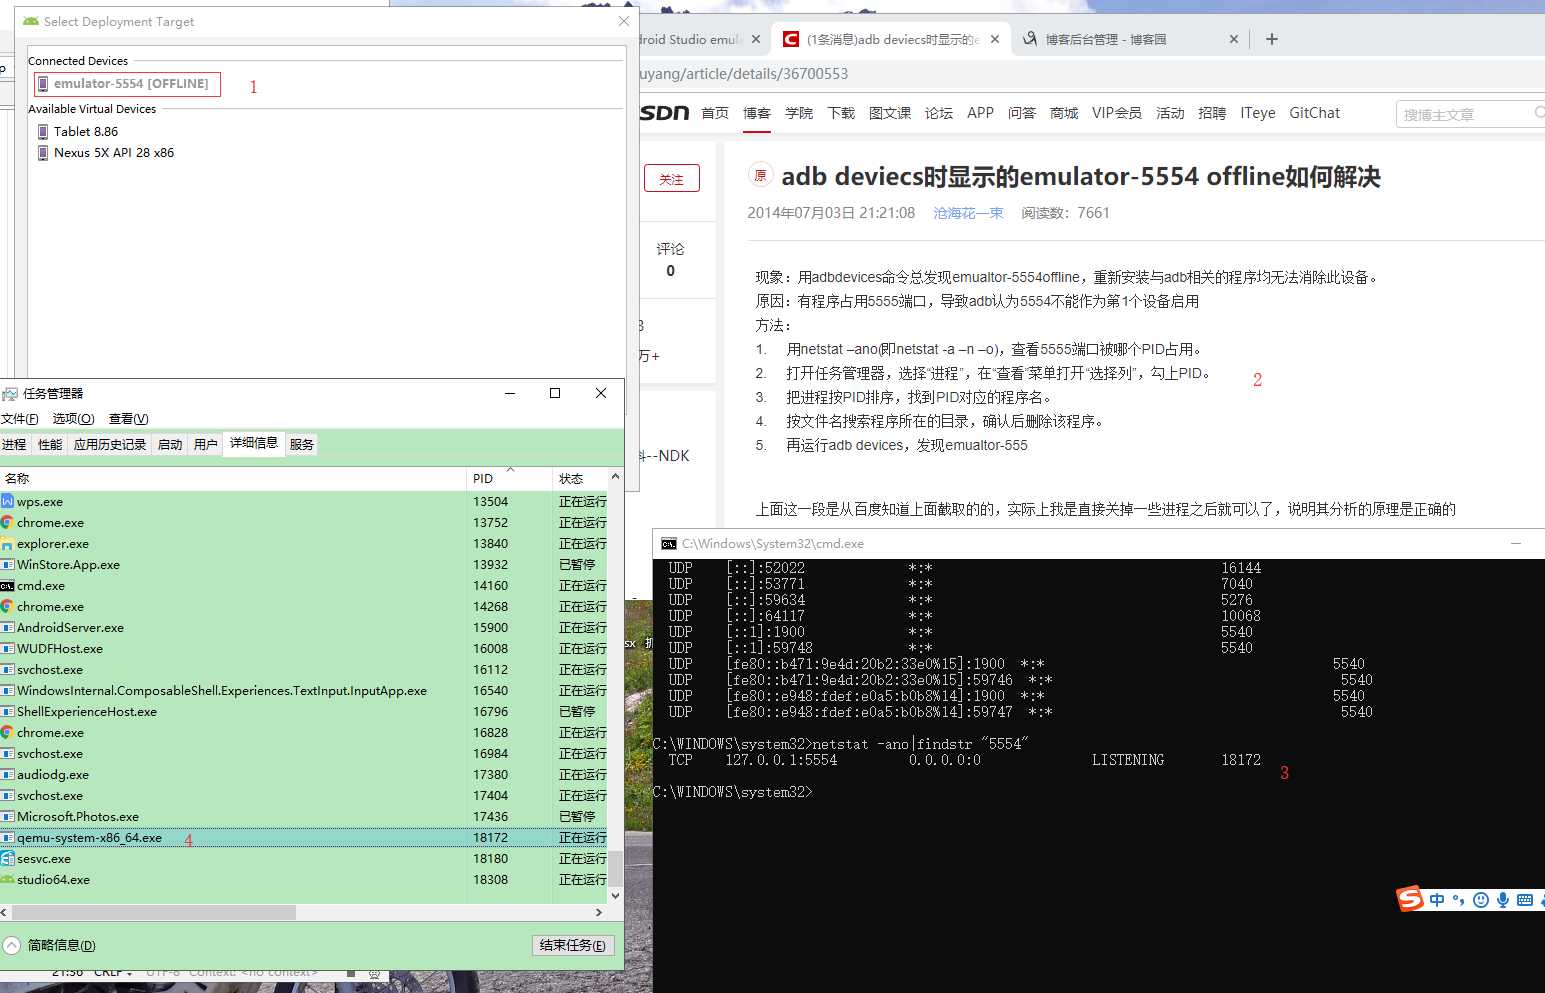Click the search icon in CSDN search box
The height and width of the screenshot is (993, 1545).
pos(1539,113)
